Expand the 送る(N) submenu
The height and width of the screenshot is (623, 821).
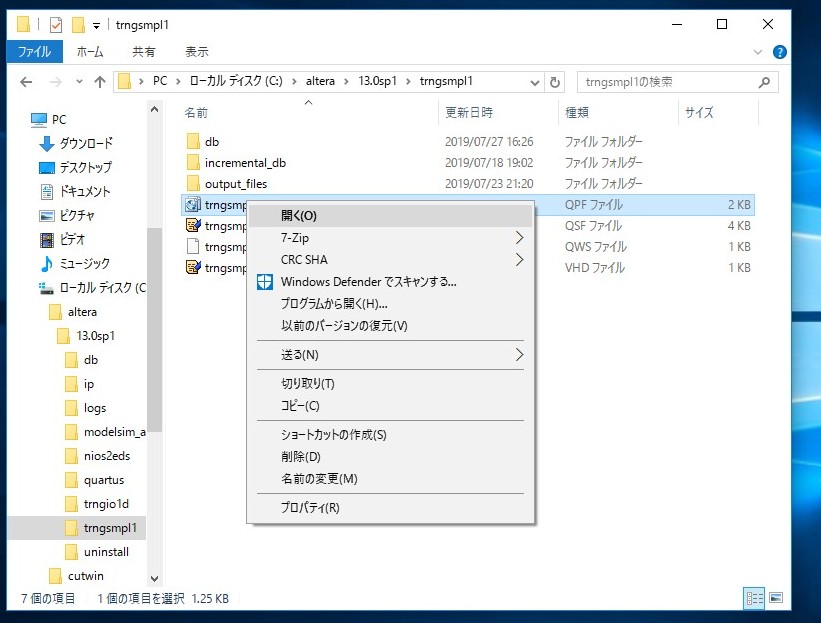pos(519,355)
